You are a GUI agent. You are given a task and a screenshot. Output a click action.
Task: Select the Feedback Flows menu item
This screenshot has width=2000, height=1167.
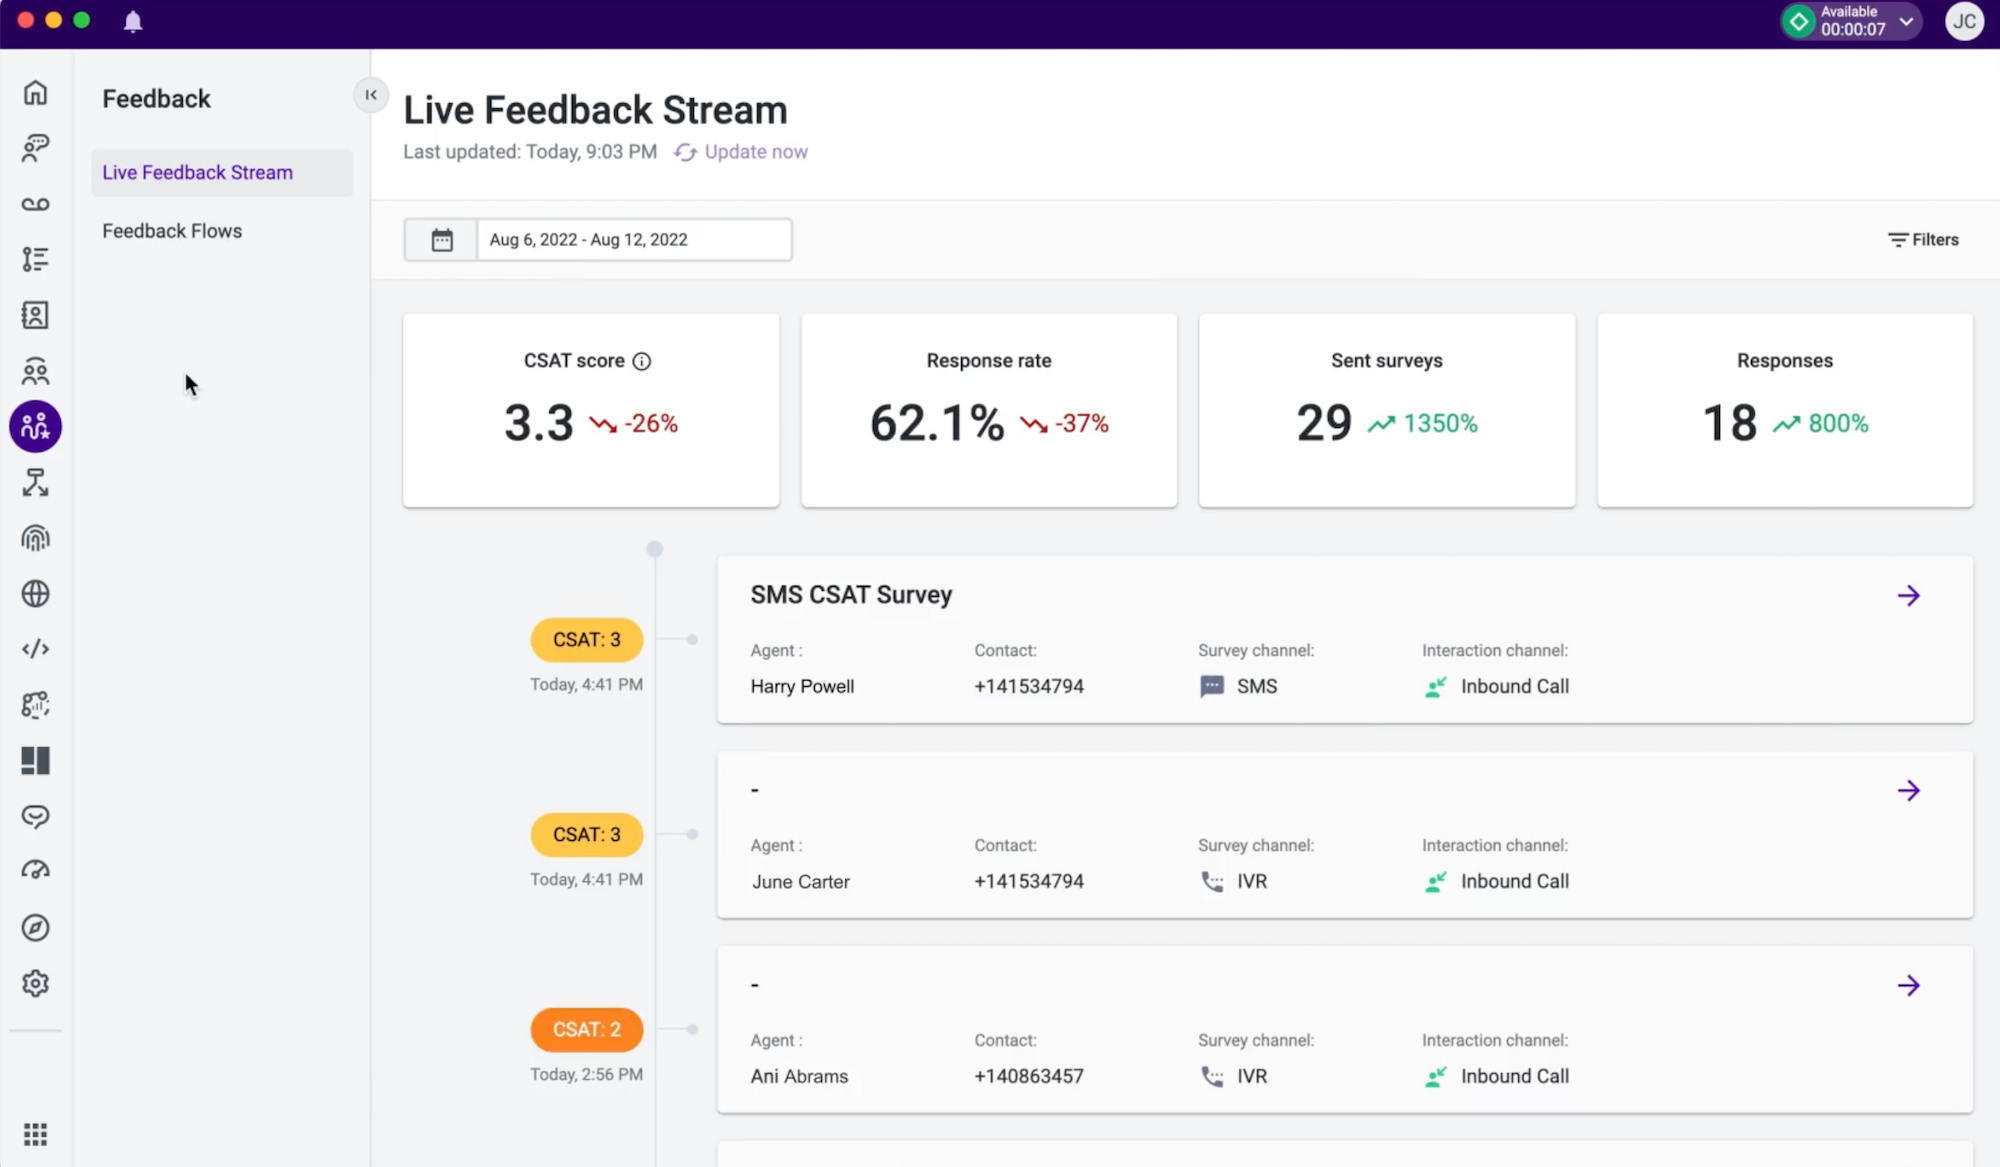point(171,229)
